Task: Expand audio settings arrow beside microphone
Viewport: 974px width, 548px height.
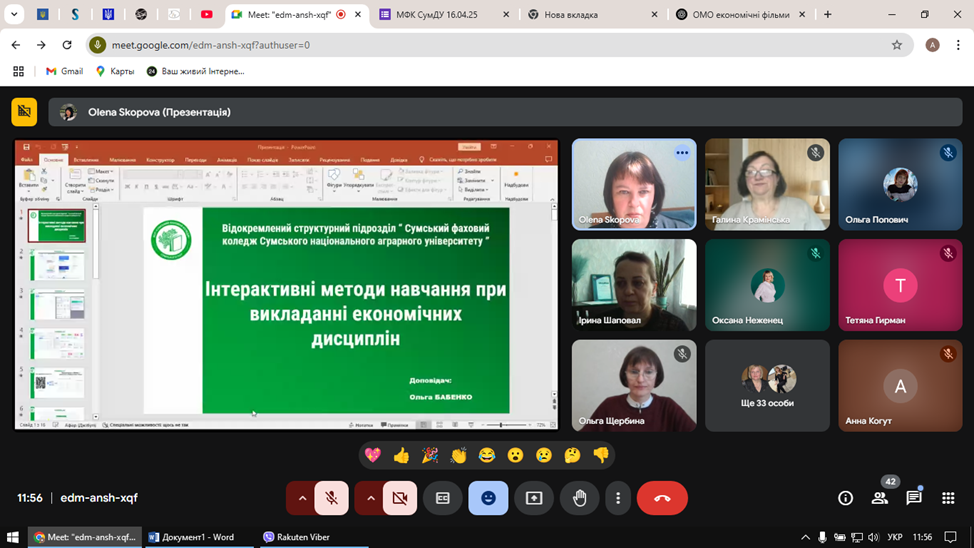Action: [302, 498]
